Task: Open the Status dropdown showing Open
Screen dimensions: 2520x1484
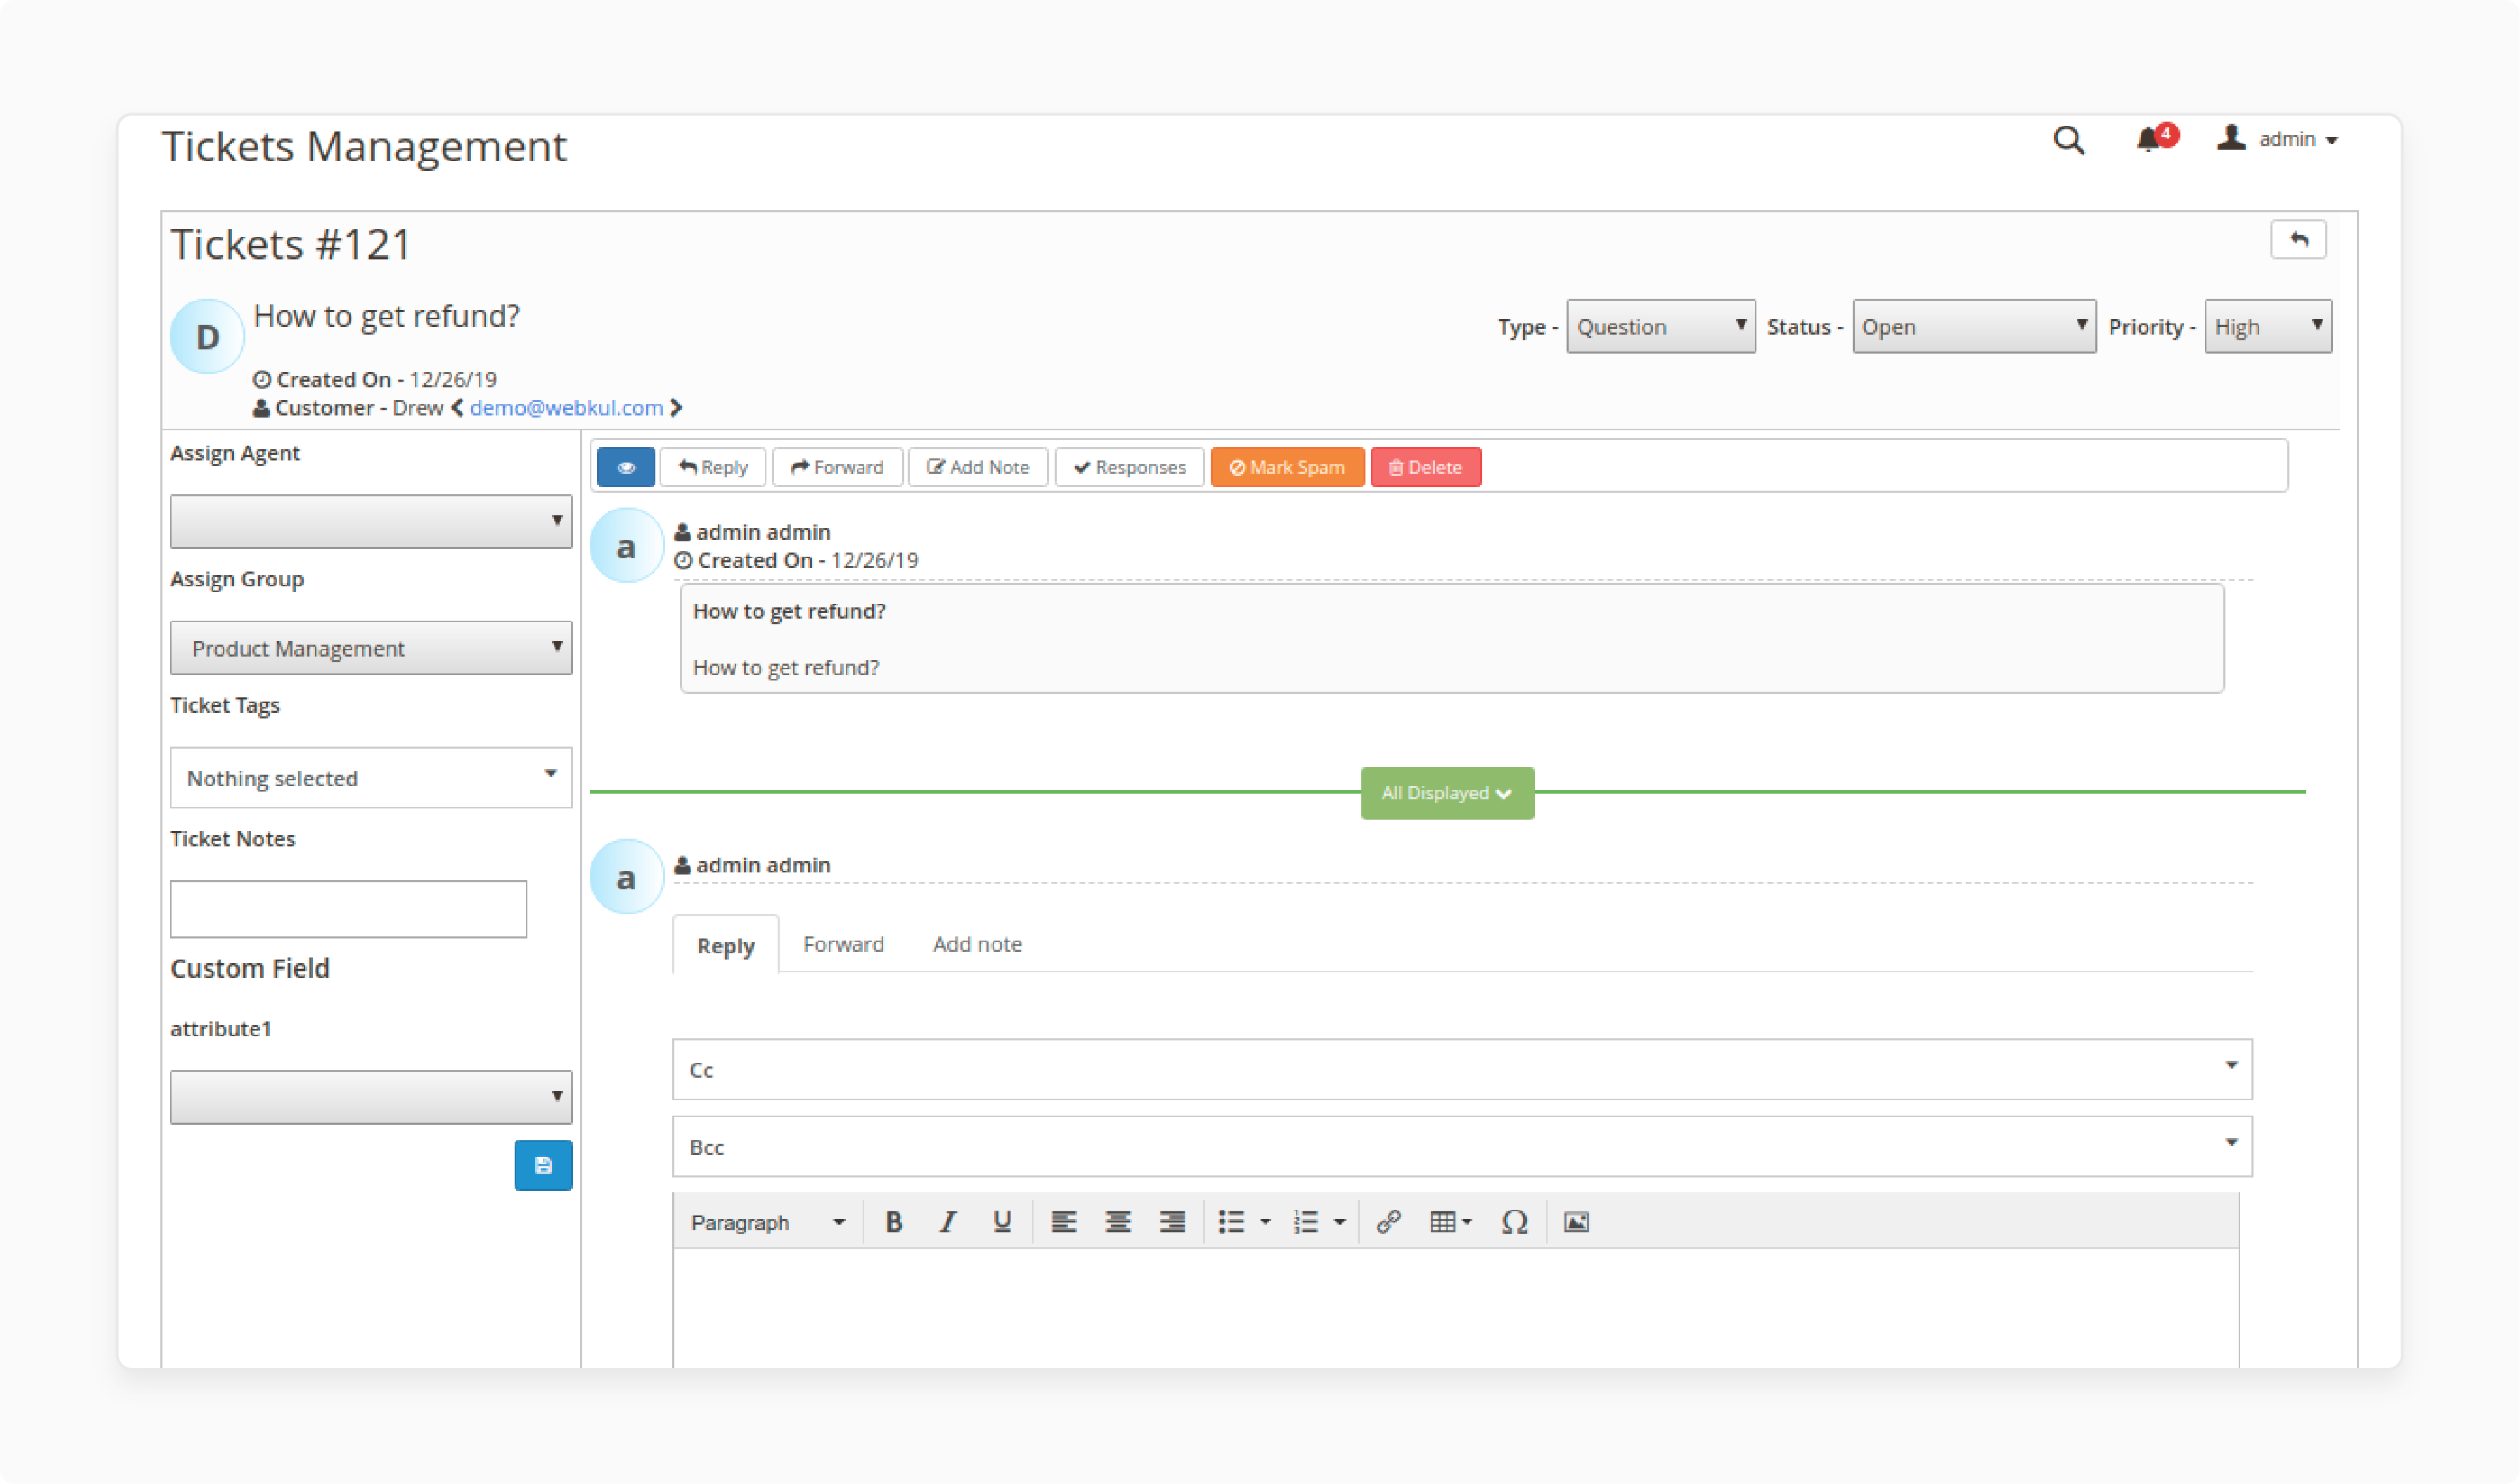Action: (x=1973, y=326)
